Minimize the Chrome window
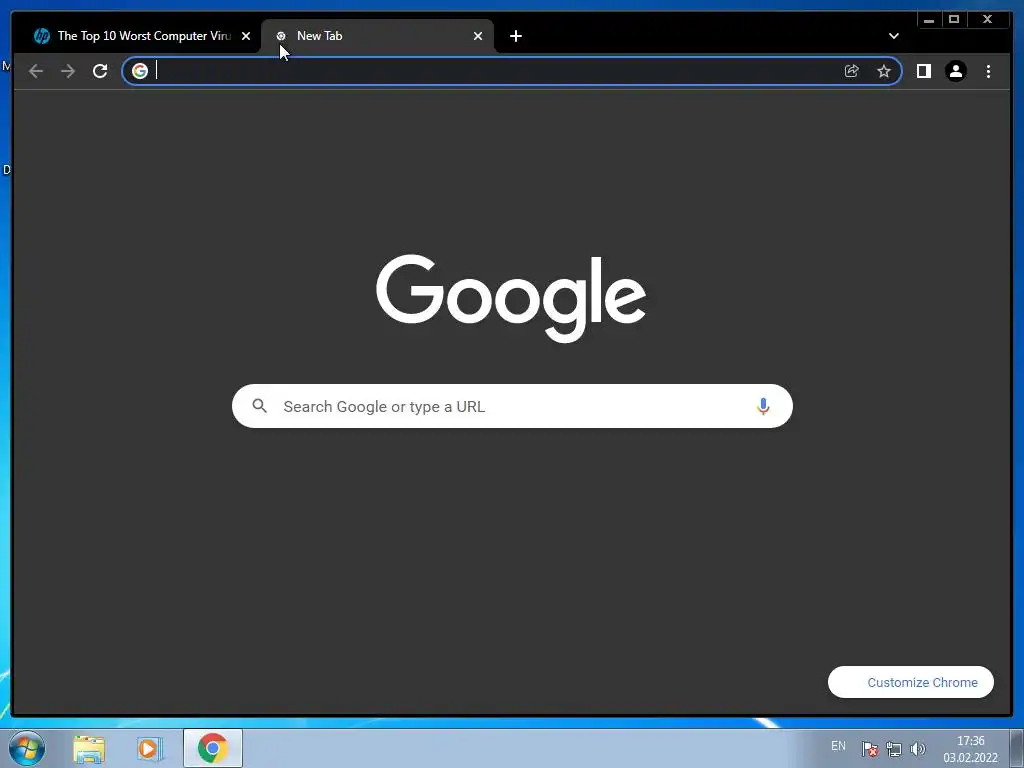Screen dimensions: 1024x768 (x=929, y=20)
